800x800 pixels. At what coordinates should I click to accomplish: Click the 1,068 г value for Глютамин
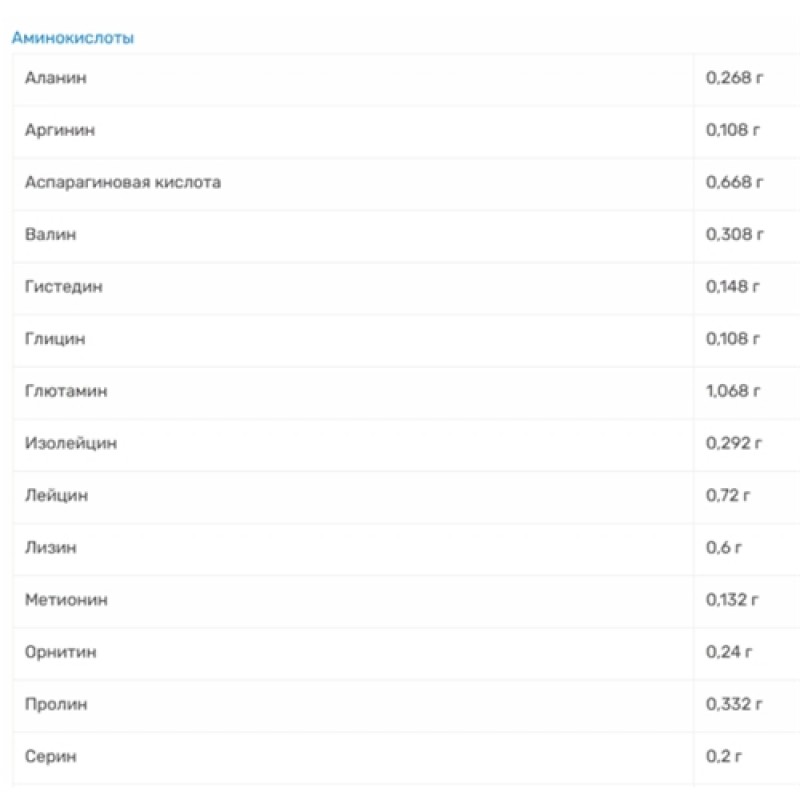(x=735, y=391)
